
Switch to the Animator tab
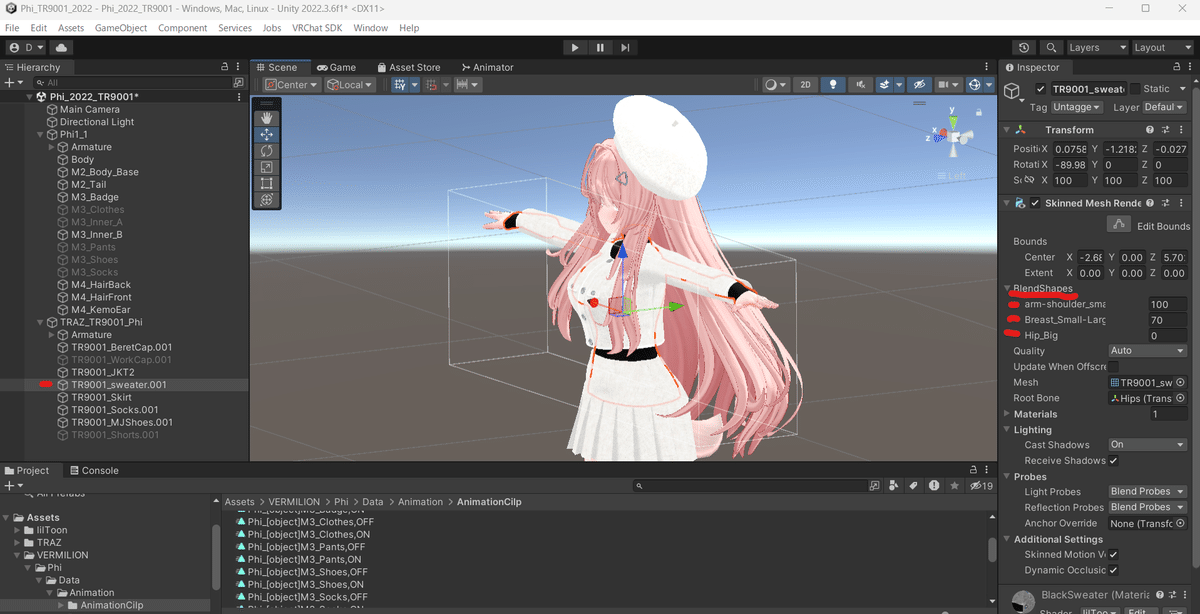[487, 67]
